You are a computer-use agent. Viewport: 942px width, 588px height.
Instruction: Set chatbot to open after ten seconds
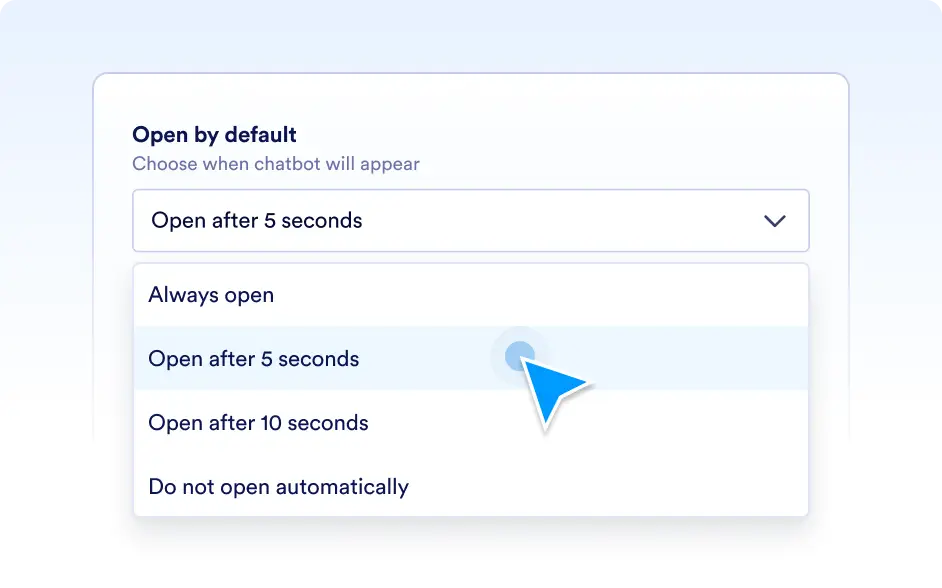pyautogui.click(x=470, y=422)
